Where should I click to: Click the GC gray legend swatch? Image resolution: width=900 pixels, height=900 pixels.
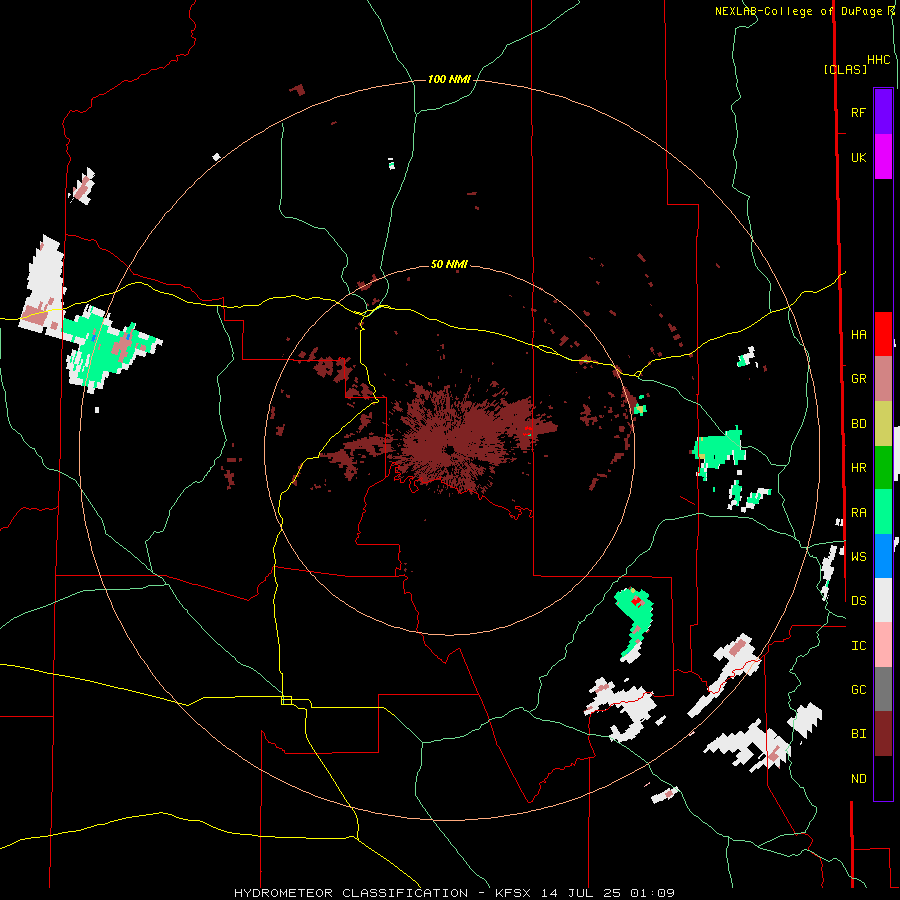pos(883,689)
